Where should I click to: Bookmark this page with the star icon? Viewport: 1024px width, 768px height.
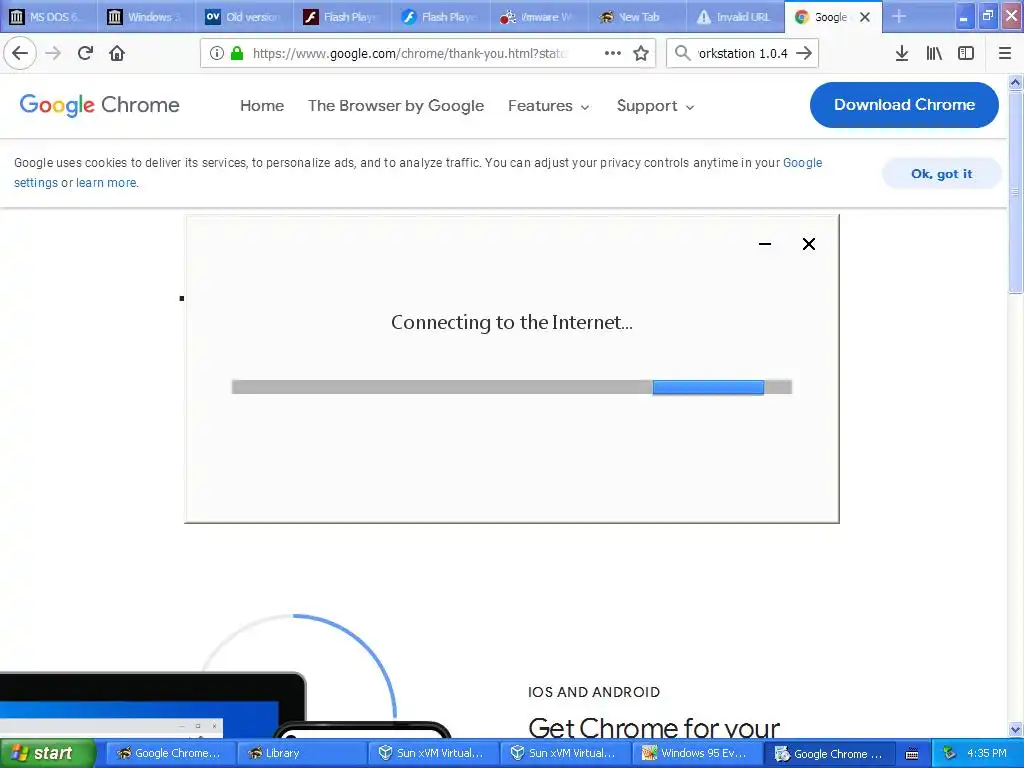(641, 54)
